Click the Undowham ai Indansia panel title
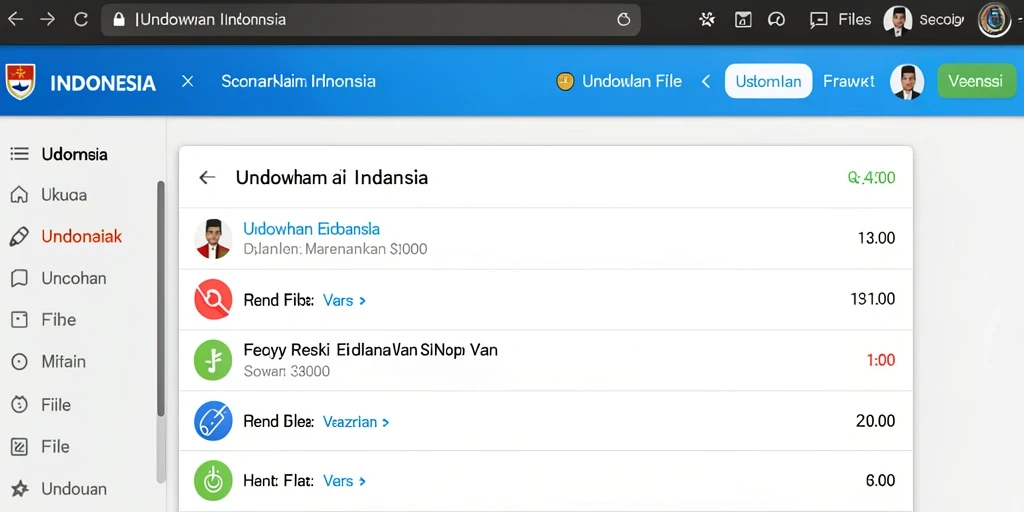Viewport: 1024px width, 512px height. tap(332, 177)
